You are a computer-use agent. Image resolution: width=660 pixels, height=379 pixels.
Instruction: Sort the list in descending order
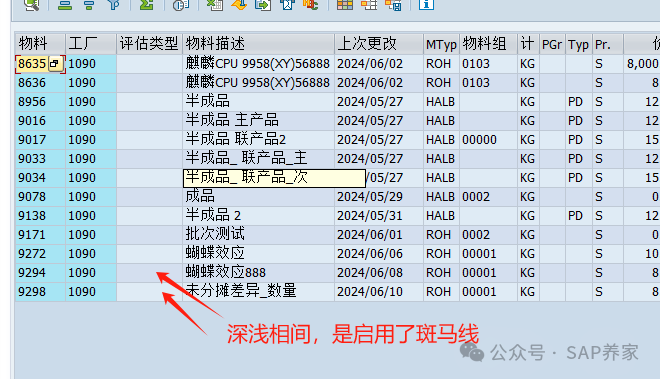tap(89, 4)
